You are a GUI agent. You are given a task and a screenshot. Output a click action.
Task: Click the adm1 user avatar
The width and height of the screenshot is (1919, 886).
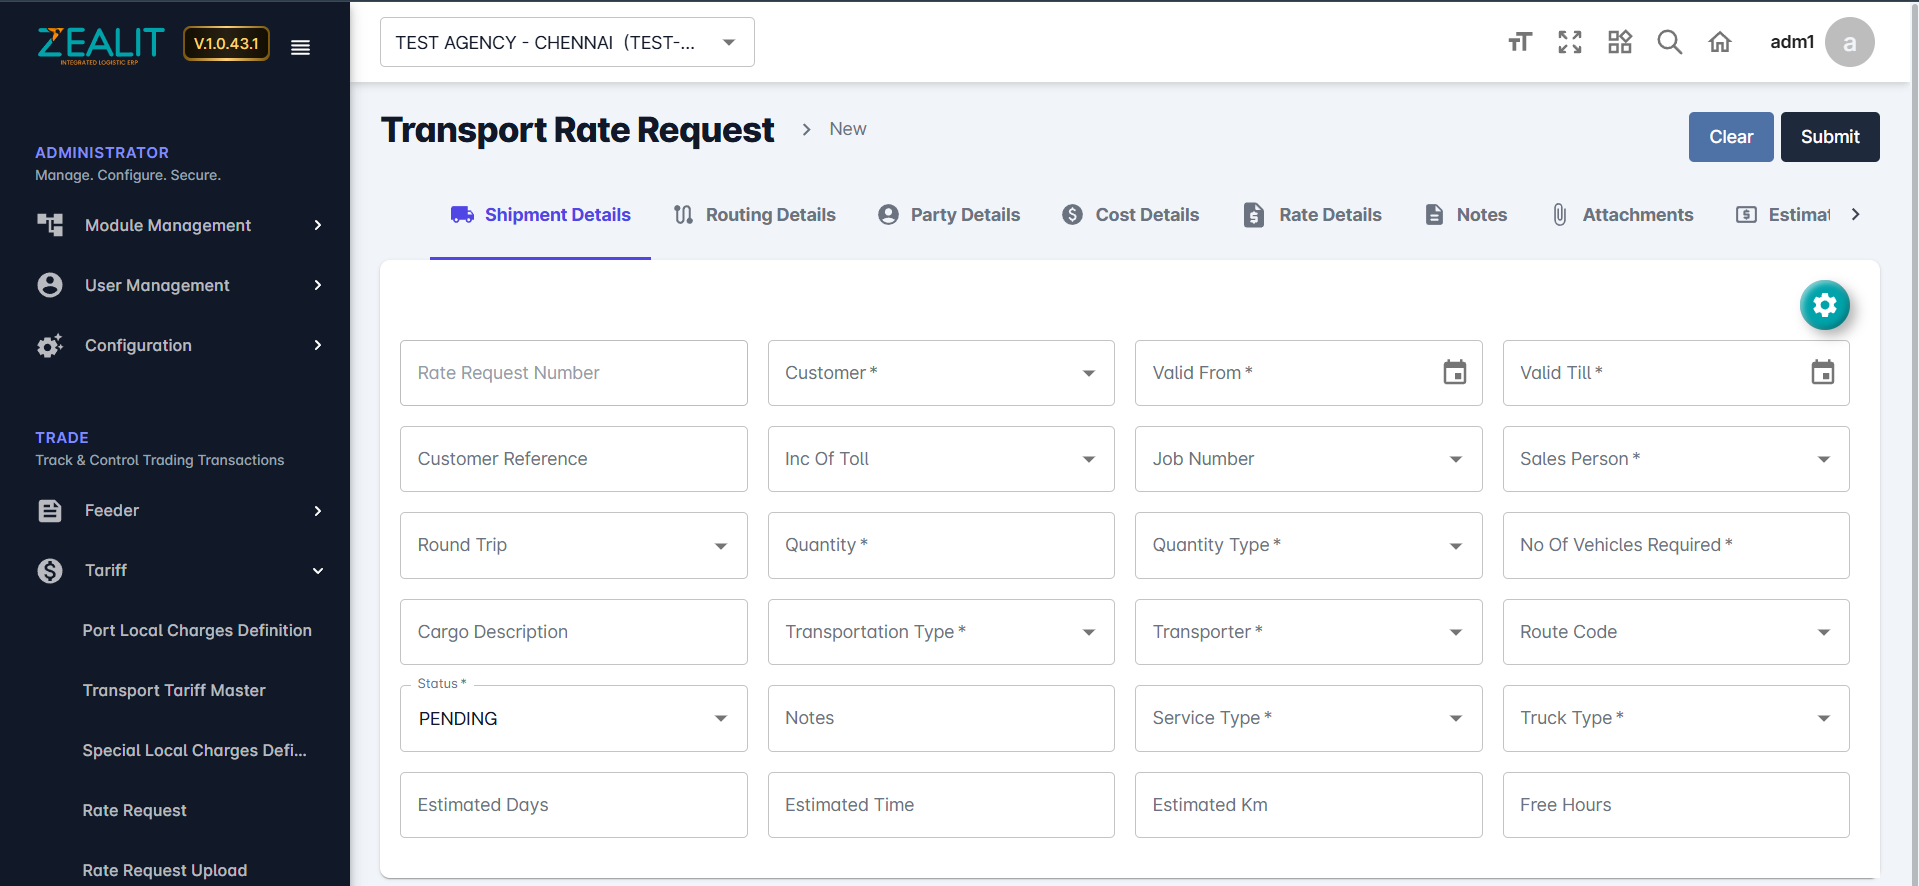coord(1848,42)
